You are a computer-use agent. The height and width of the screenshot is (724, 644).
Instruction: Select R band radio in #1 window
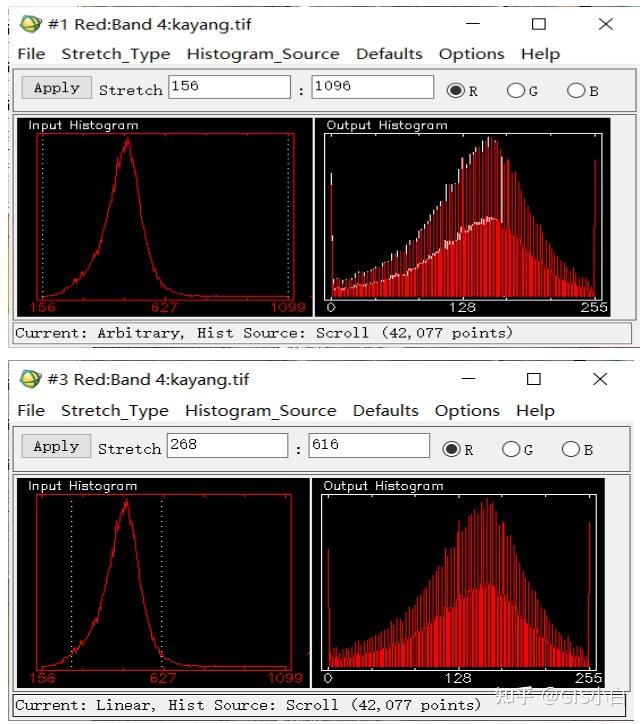coord(456,90)
